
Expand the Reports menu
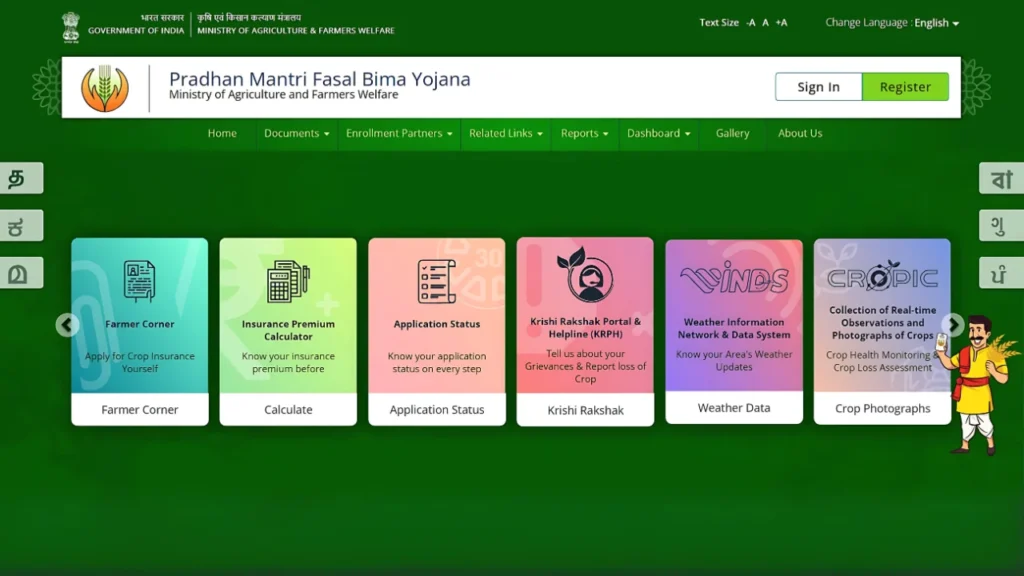coord(584,133)
